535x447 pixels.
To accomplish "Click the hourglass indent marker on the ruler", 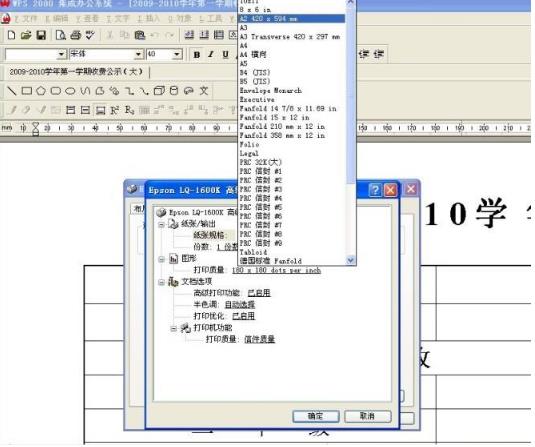I will pyautogui.click(x=35, y=129).
